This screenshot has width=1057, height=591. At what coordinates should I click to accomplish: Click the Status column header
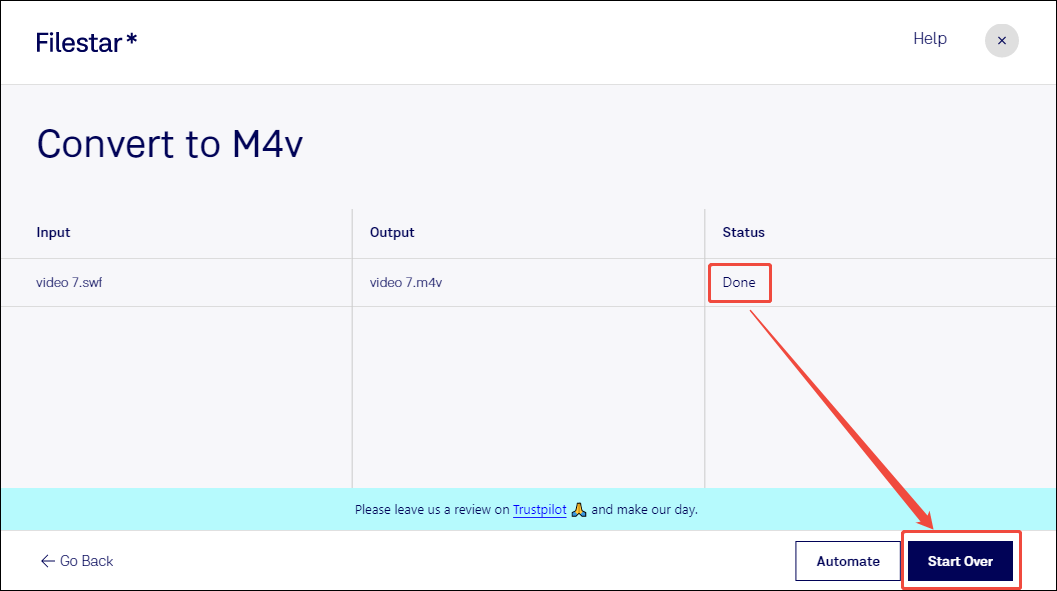point(744,232)
